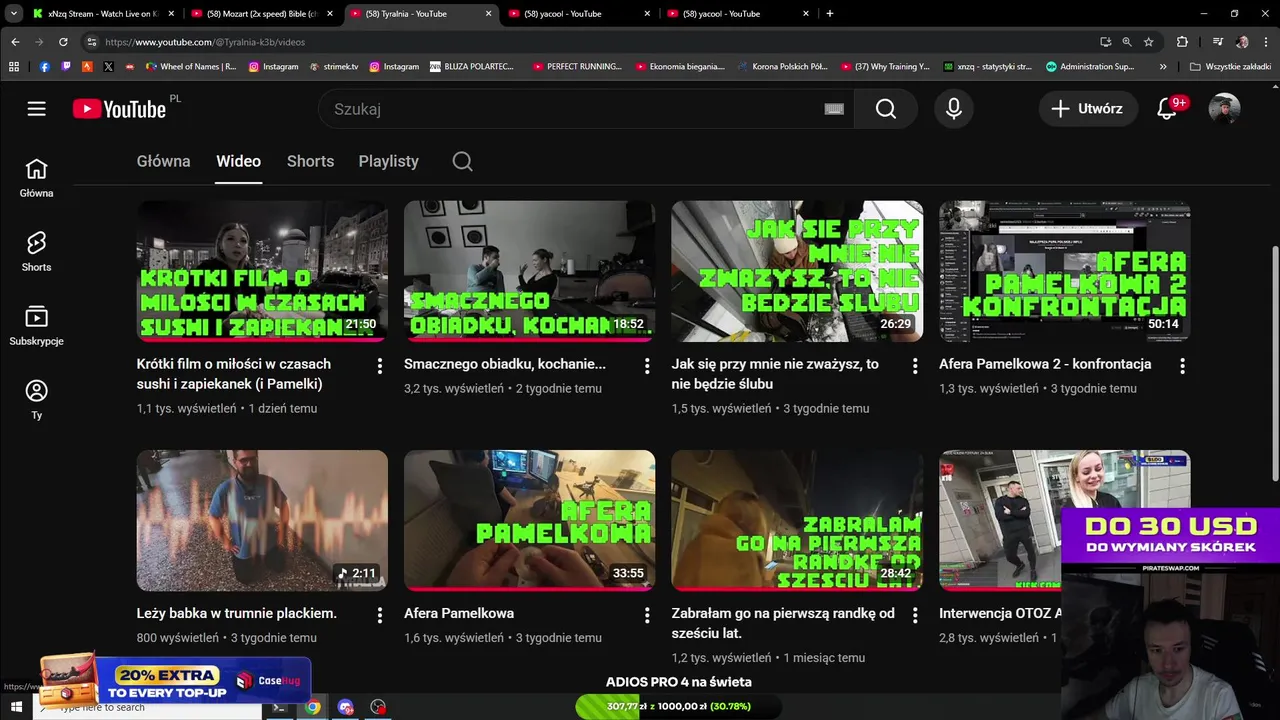Open 'Smacznego obiadku, kochanie...' title link
Screen dimensions: 1280x720
click(x=505, y=364)
